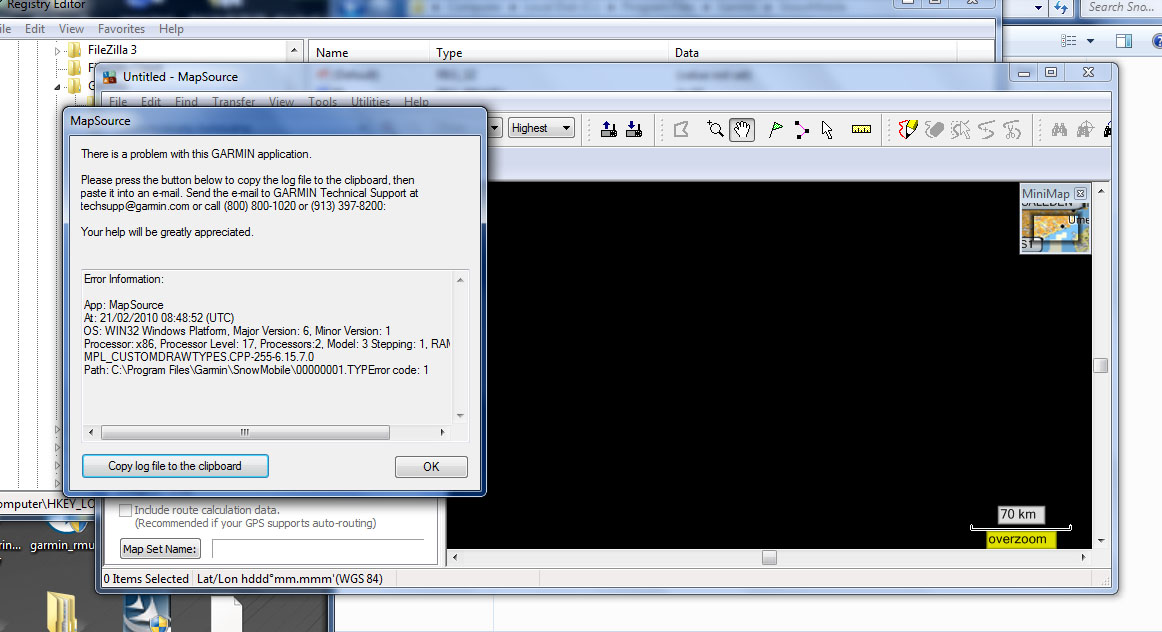Select the Track Select arrow tool
This screenshot has height=632, width=1162.
click(x=960, y=130)
